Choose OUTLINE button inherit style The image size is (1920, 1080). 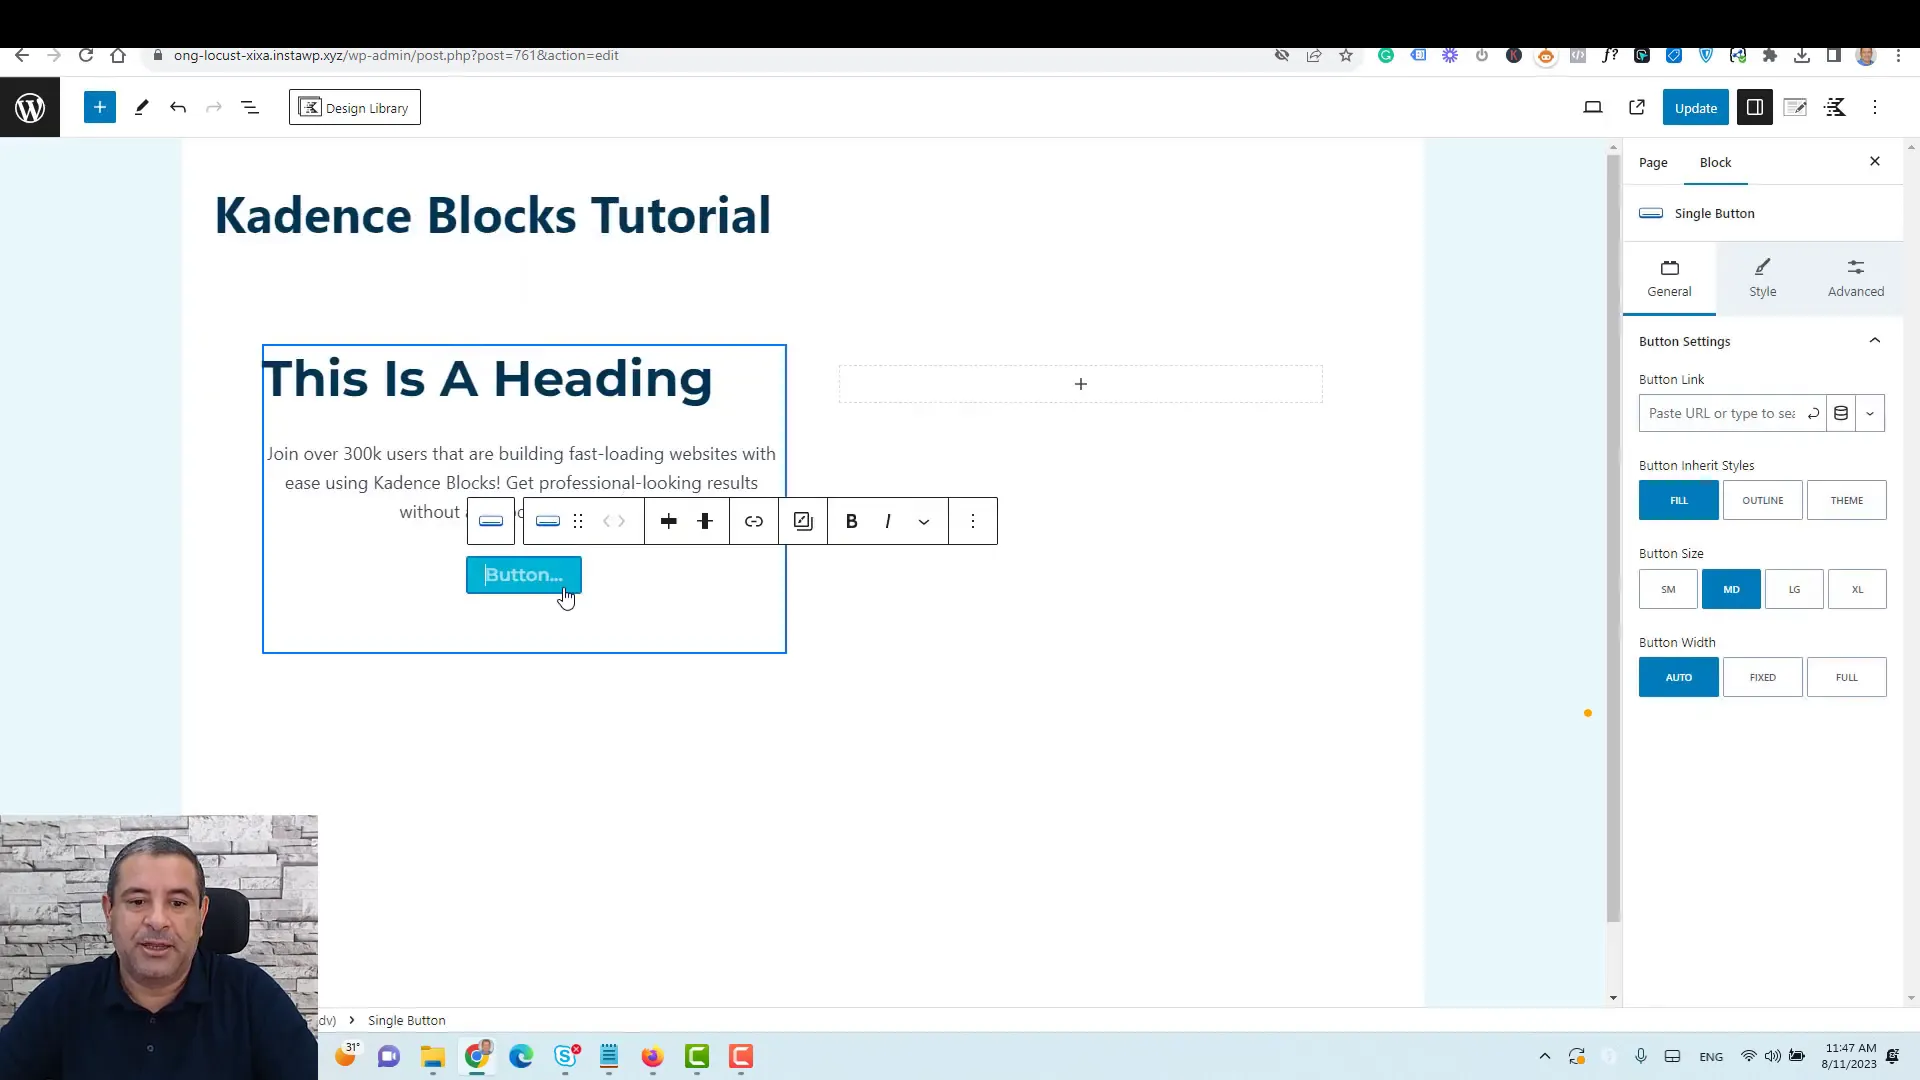(x=1762, y=500)
